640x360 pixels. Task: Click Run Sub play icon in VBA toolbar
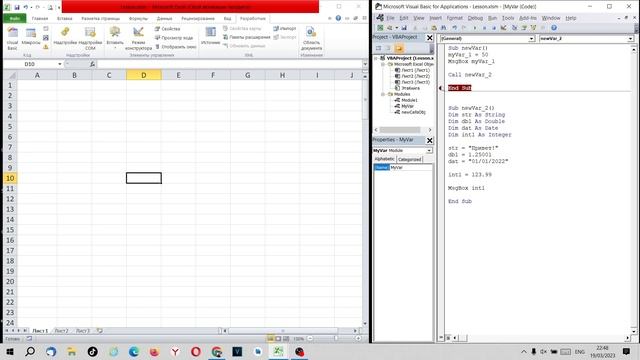[474, 28]
